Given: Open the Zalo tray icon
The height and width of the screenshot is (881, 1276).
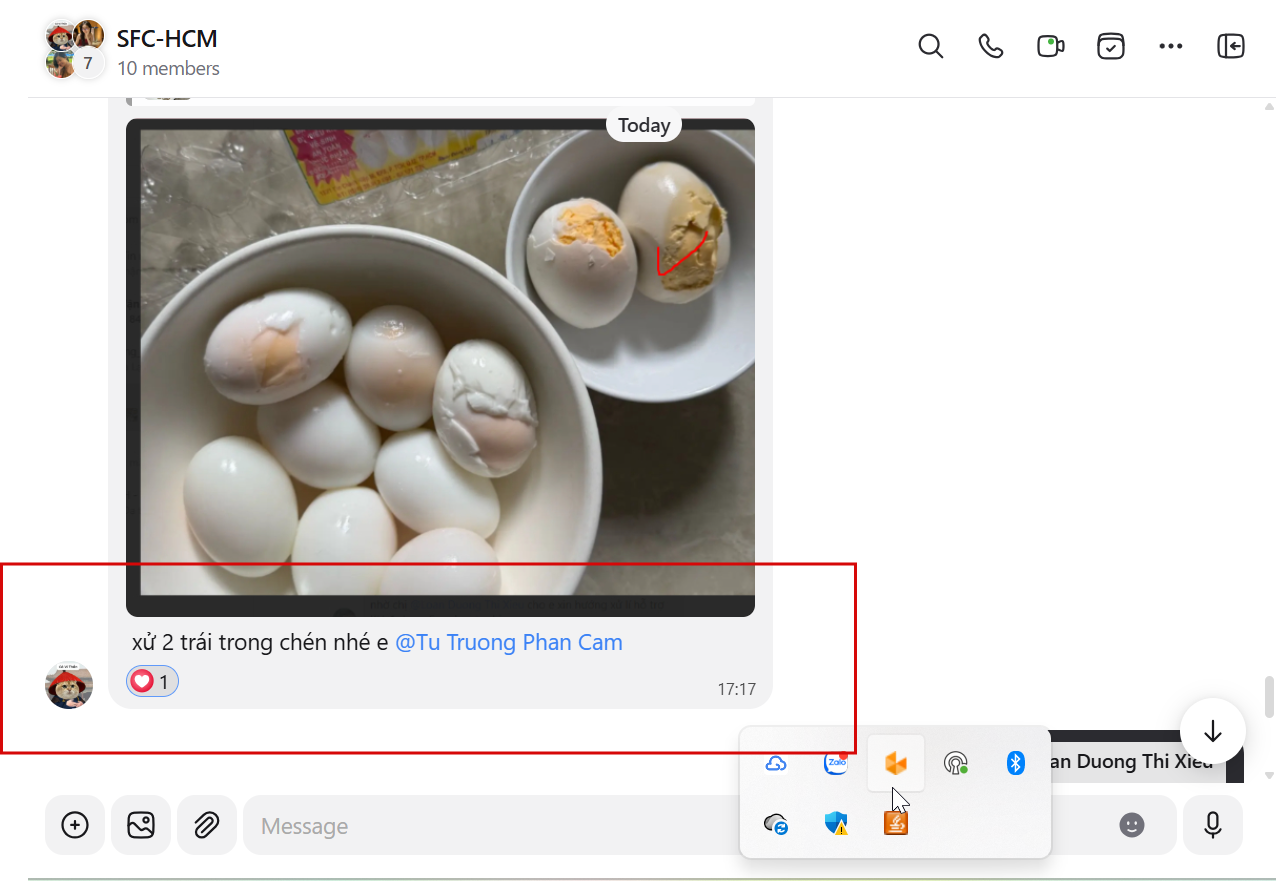Looking at the screenshot, I should [x=836, y=763].
